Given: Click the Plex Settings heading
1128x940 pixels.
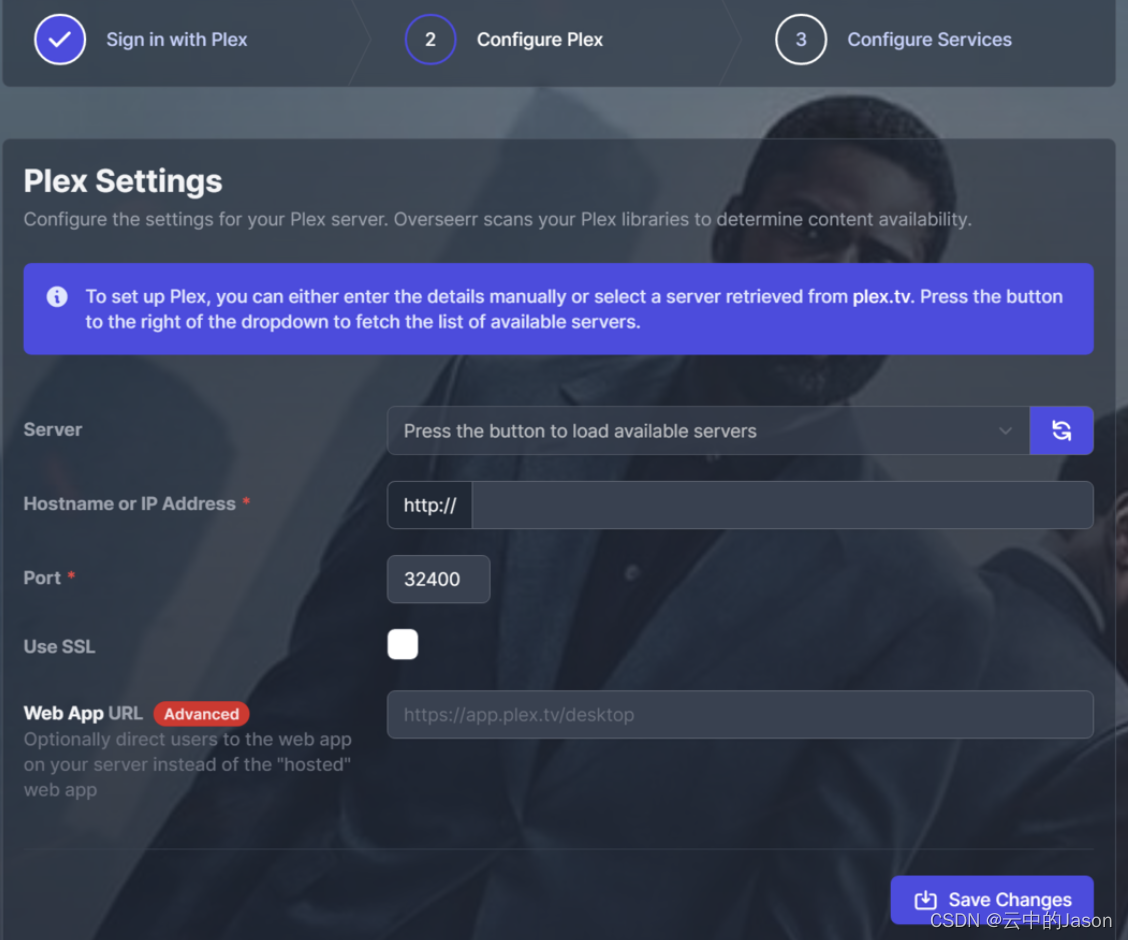Looking at the screenshot, I should pos(123,182).
